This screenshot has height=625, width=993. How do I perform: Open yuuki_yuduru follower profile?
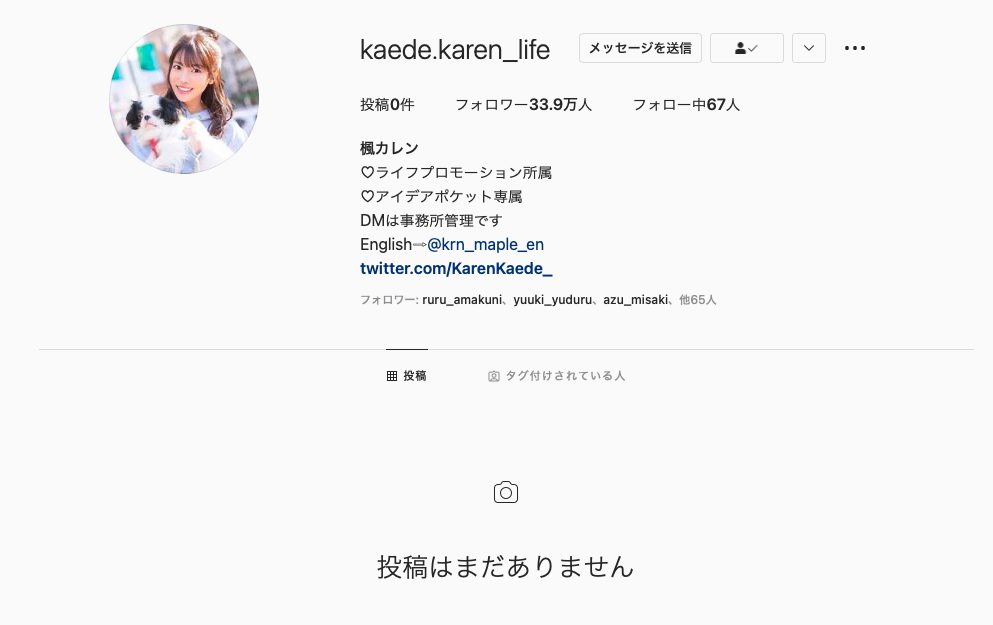(x=552, y=300)
